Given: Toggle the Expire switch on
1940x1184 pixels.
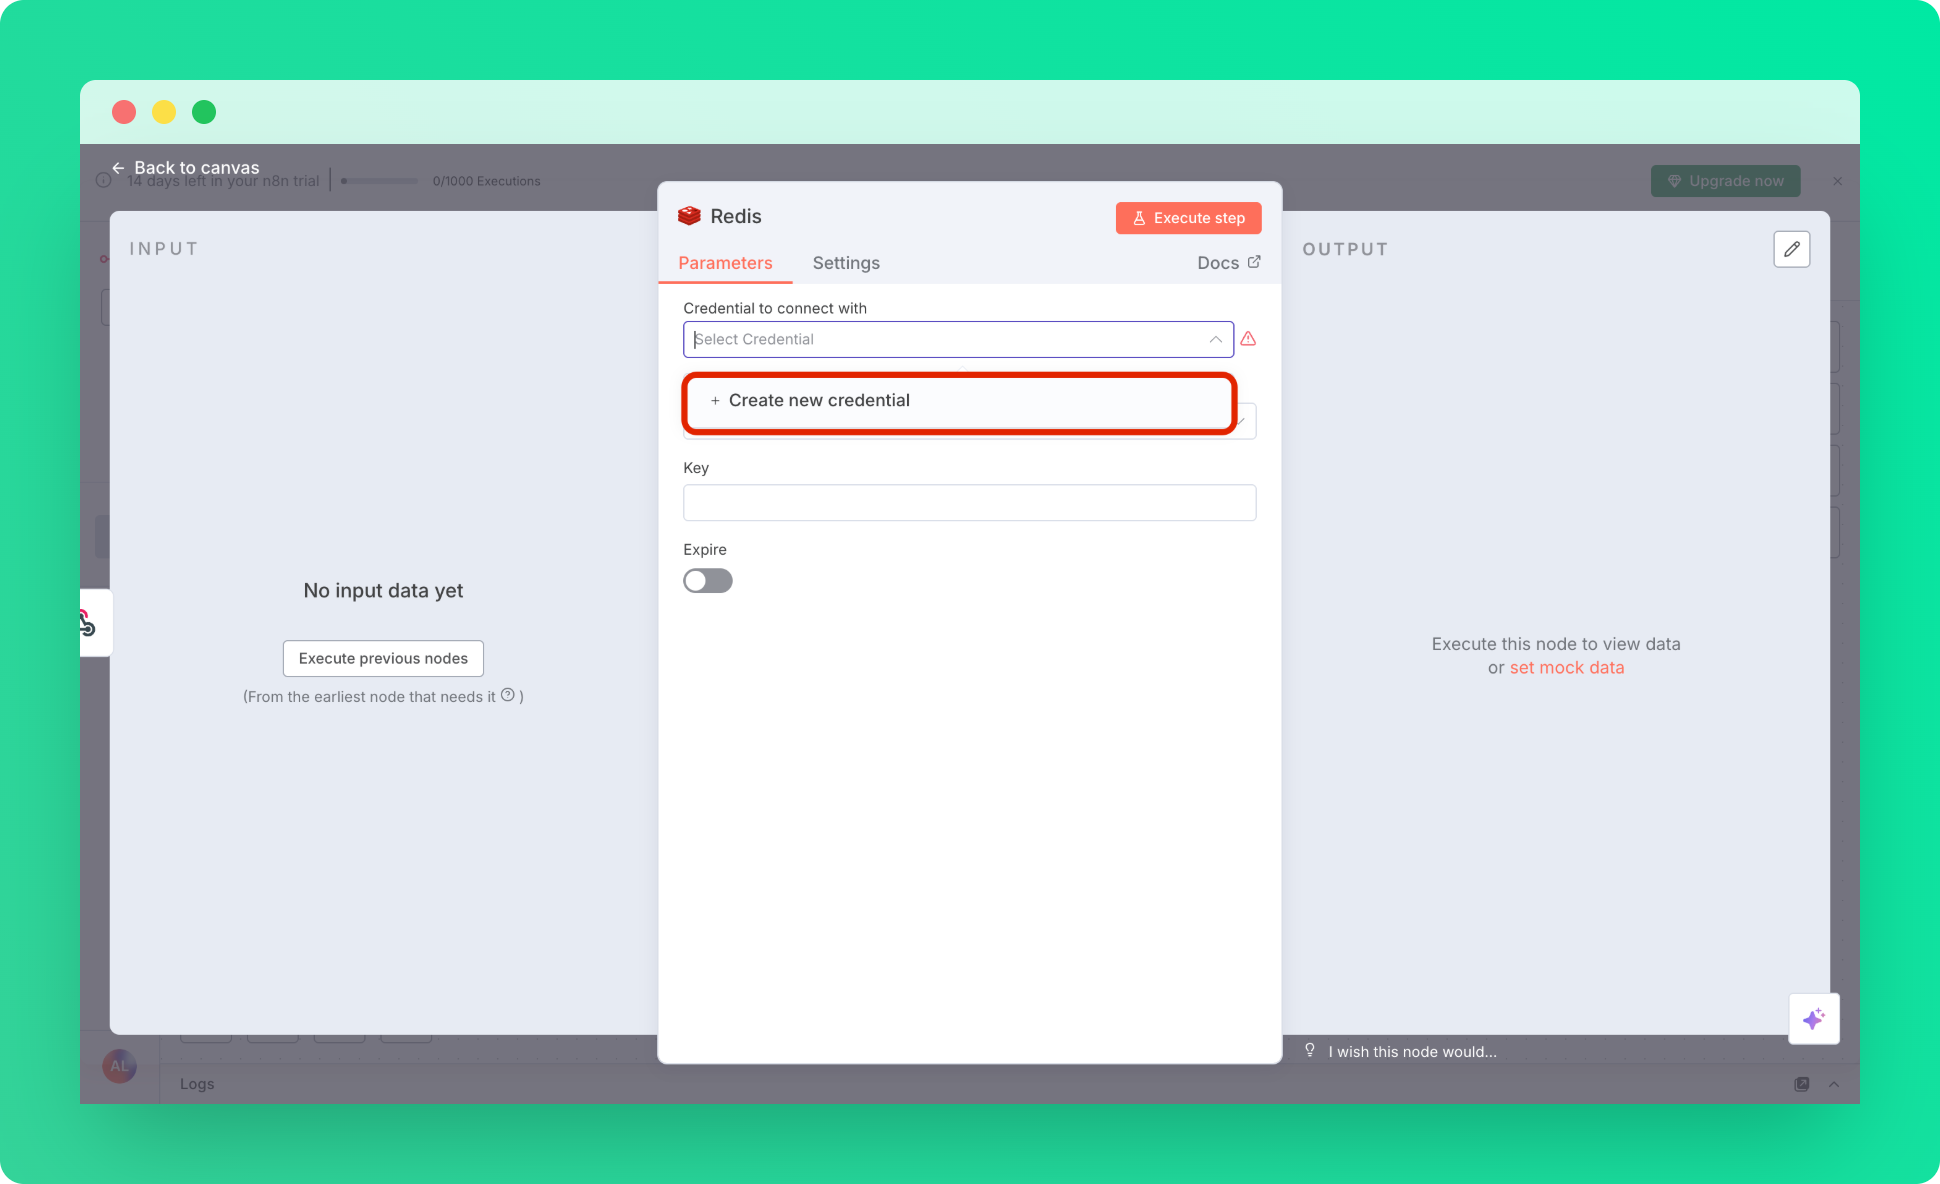Looking at the screenshot, I should coord(708,581).
